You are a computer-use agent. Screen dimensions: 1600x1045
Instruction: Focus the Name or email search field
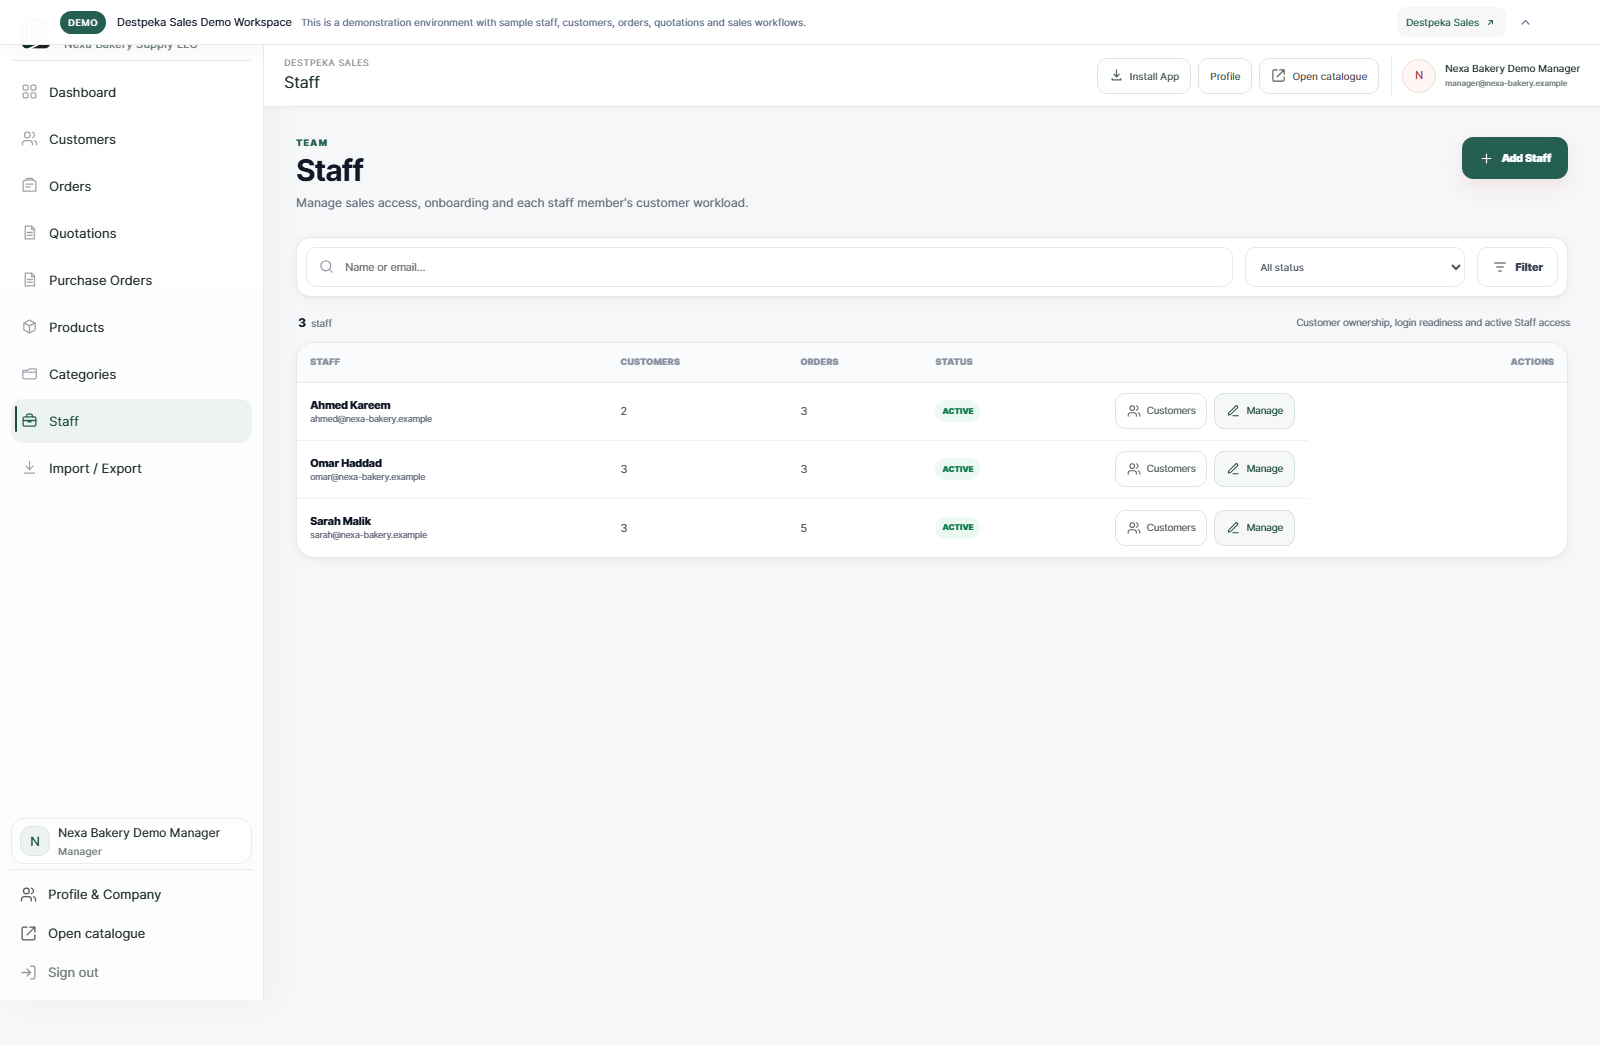(769, 267)
